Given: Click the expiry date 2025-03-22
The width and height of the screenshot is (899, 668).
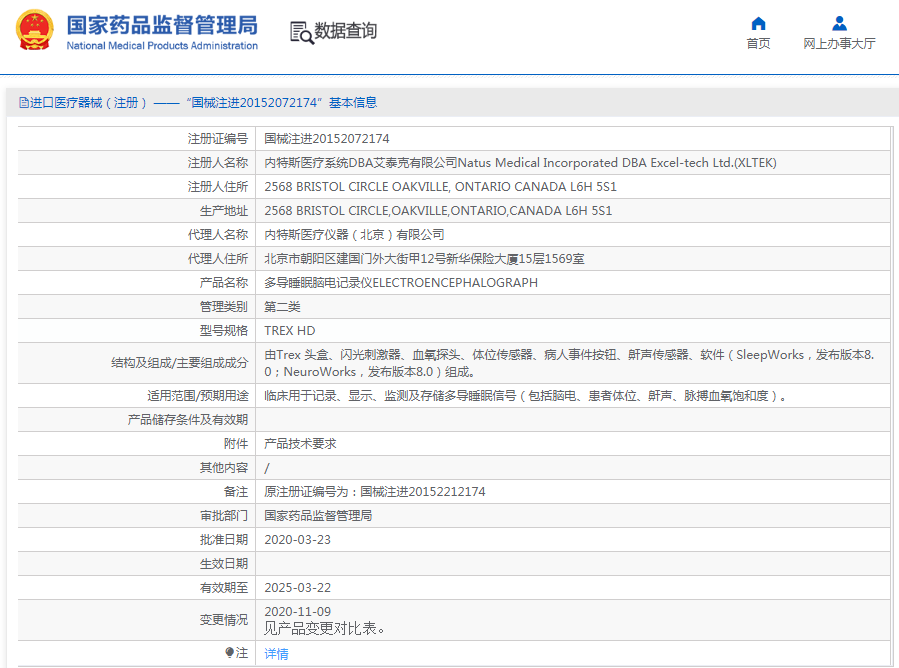Looking at the screenshot, I should point(297,588).
